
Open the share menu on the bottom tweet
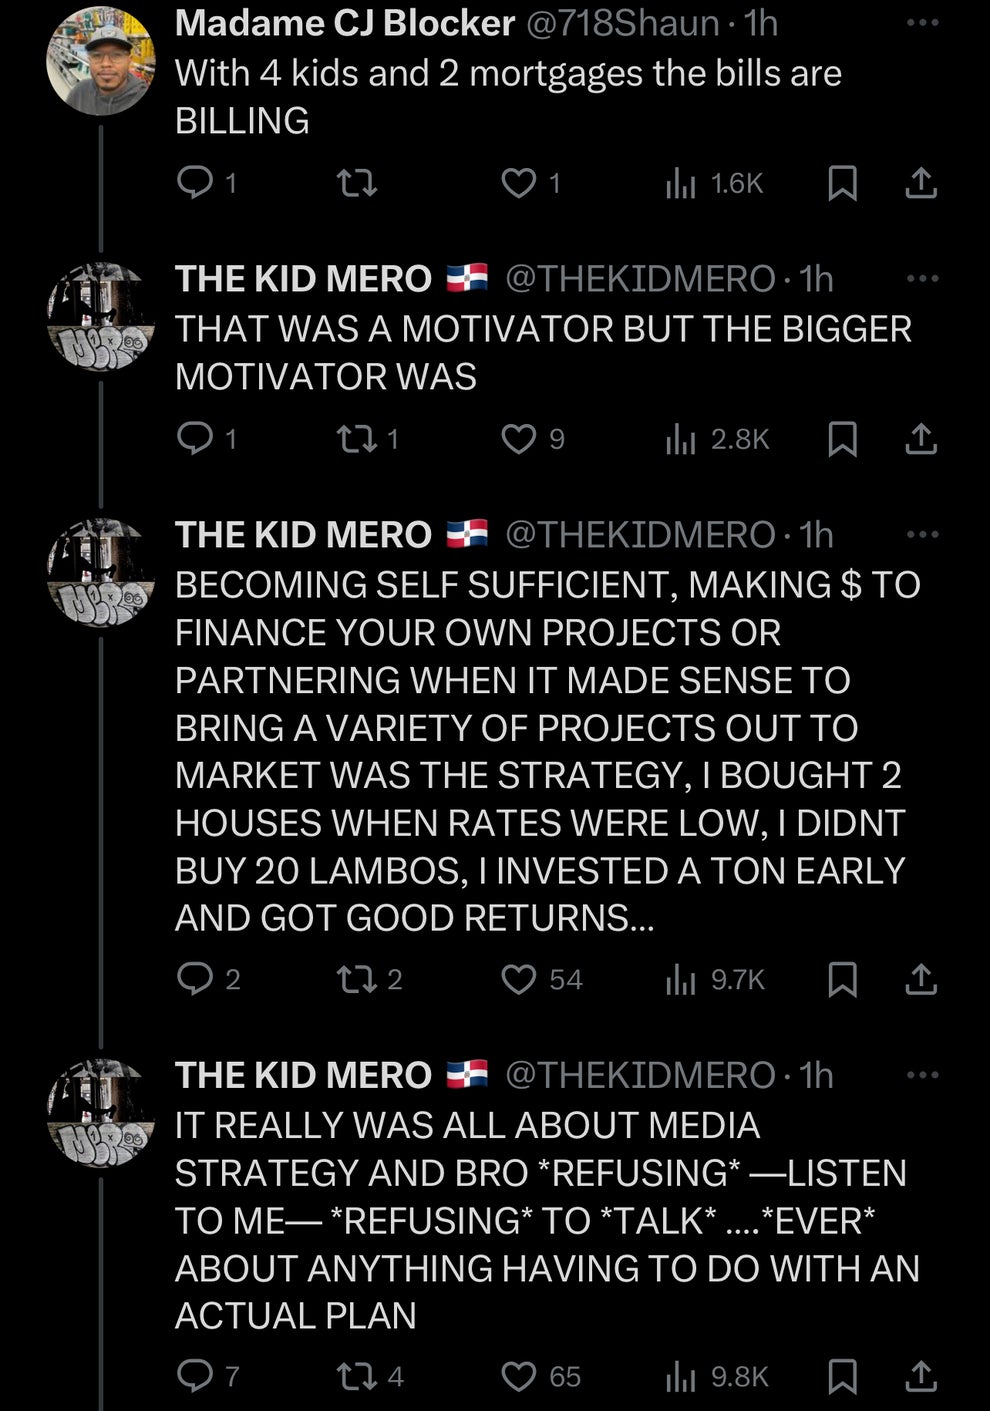921,1376
